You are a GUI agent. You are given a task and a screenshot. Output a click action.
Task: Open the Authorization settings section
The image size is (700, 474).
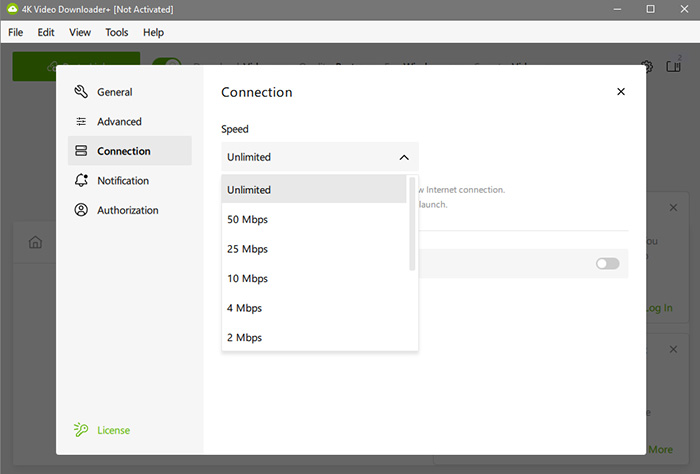(x=129, y=210)
